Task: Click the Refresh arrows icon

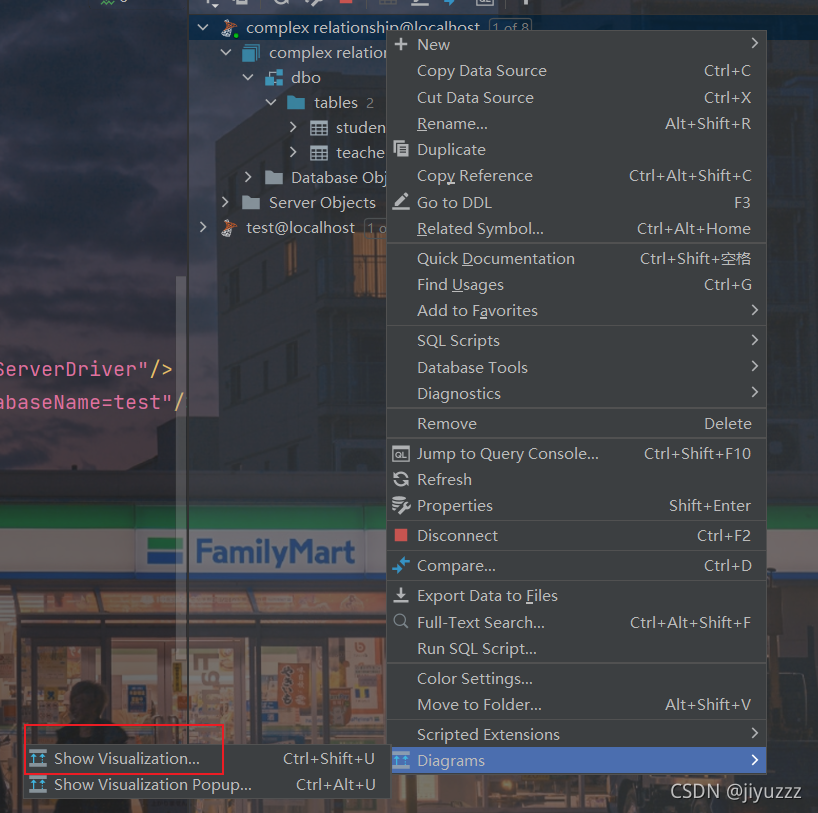Action: pyautogui.click(x=401, y=480)
